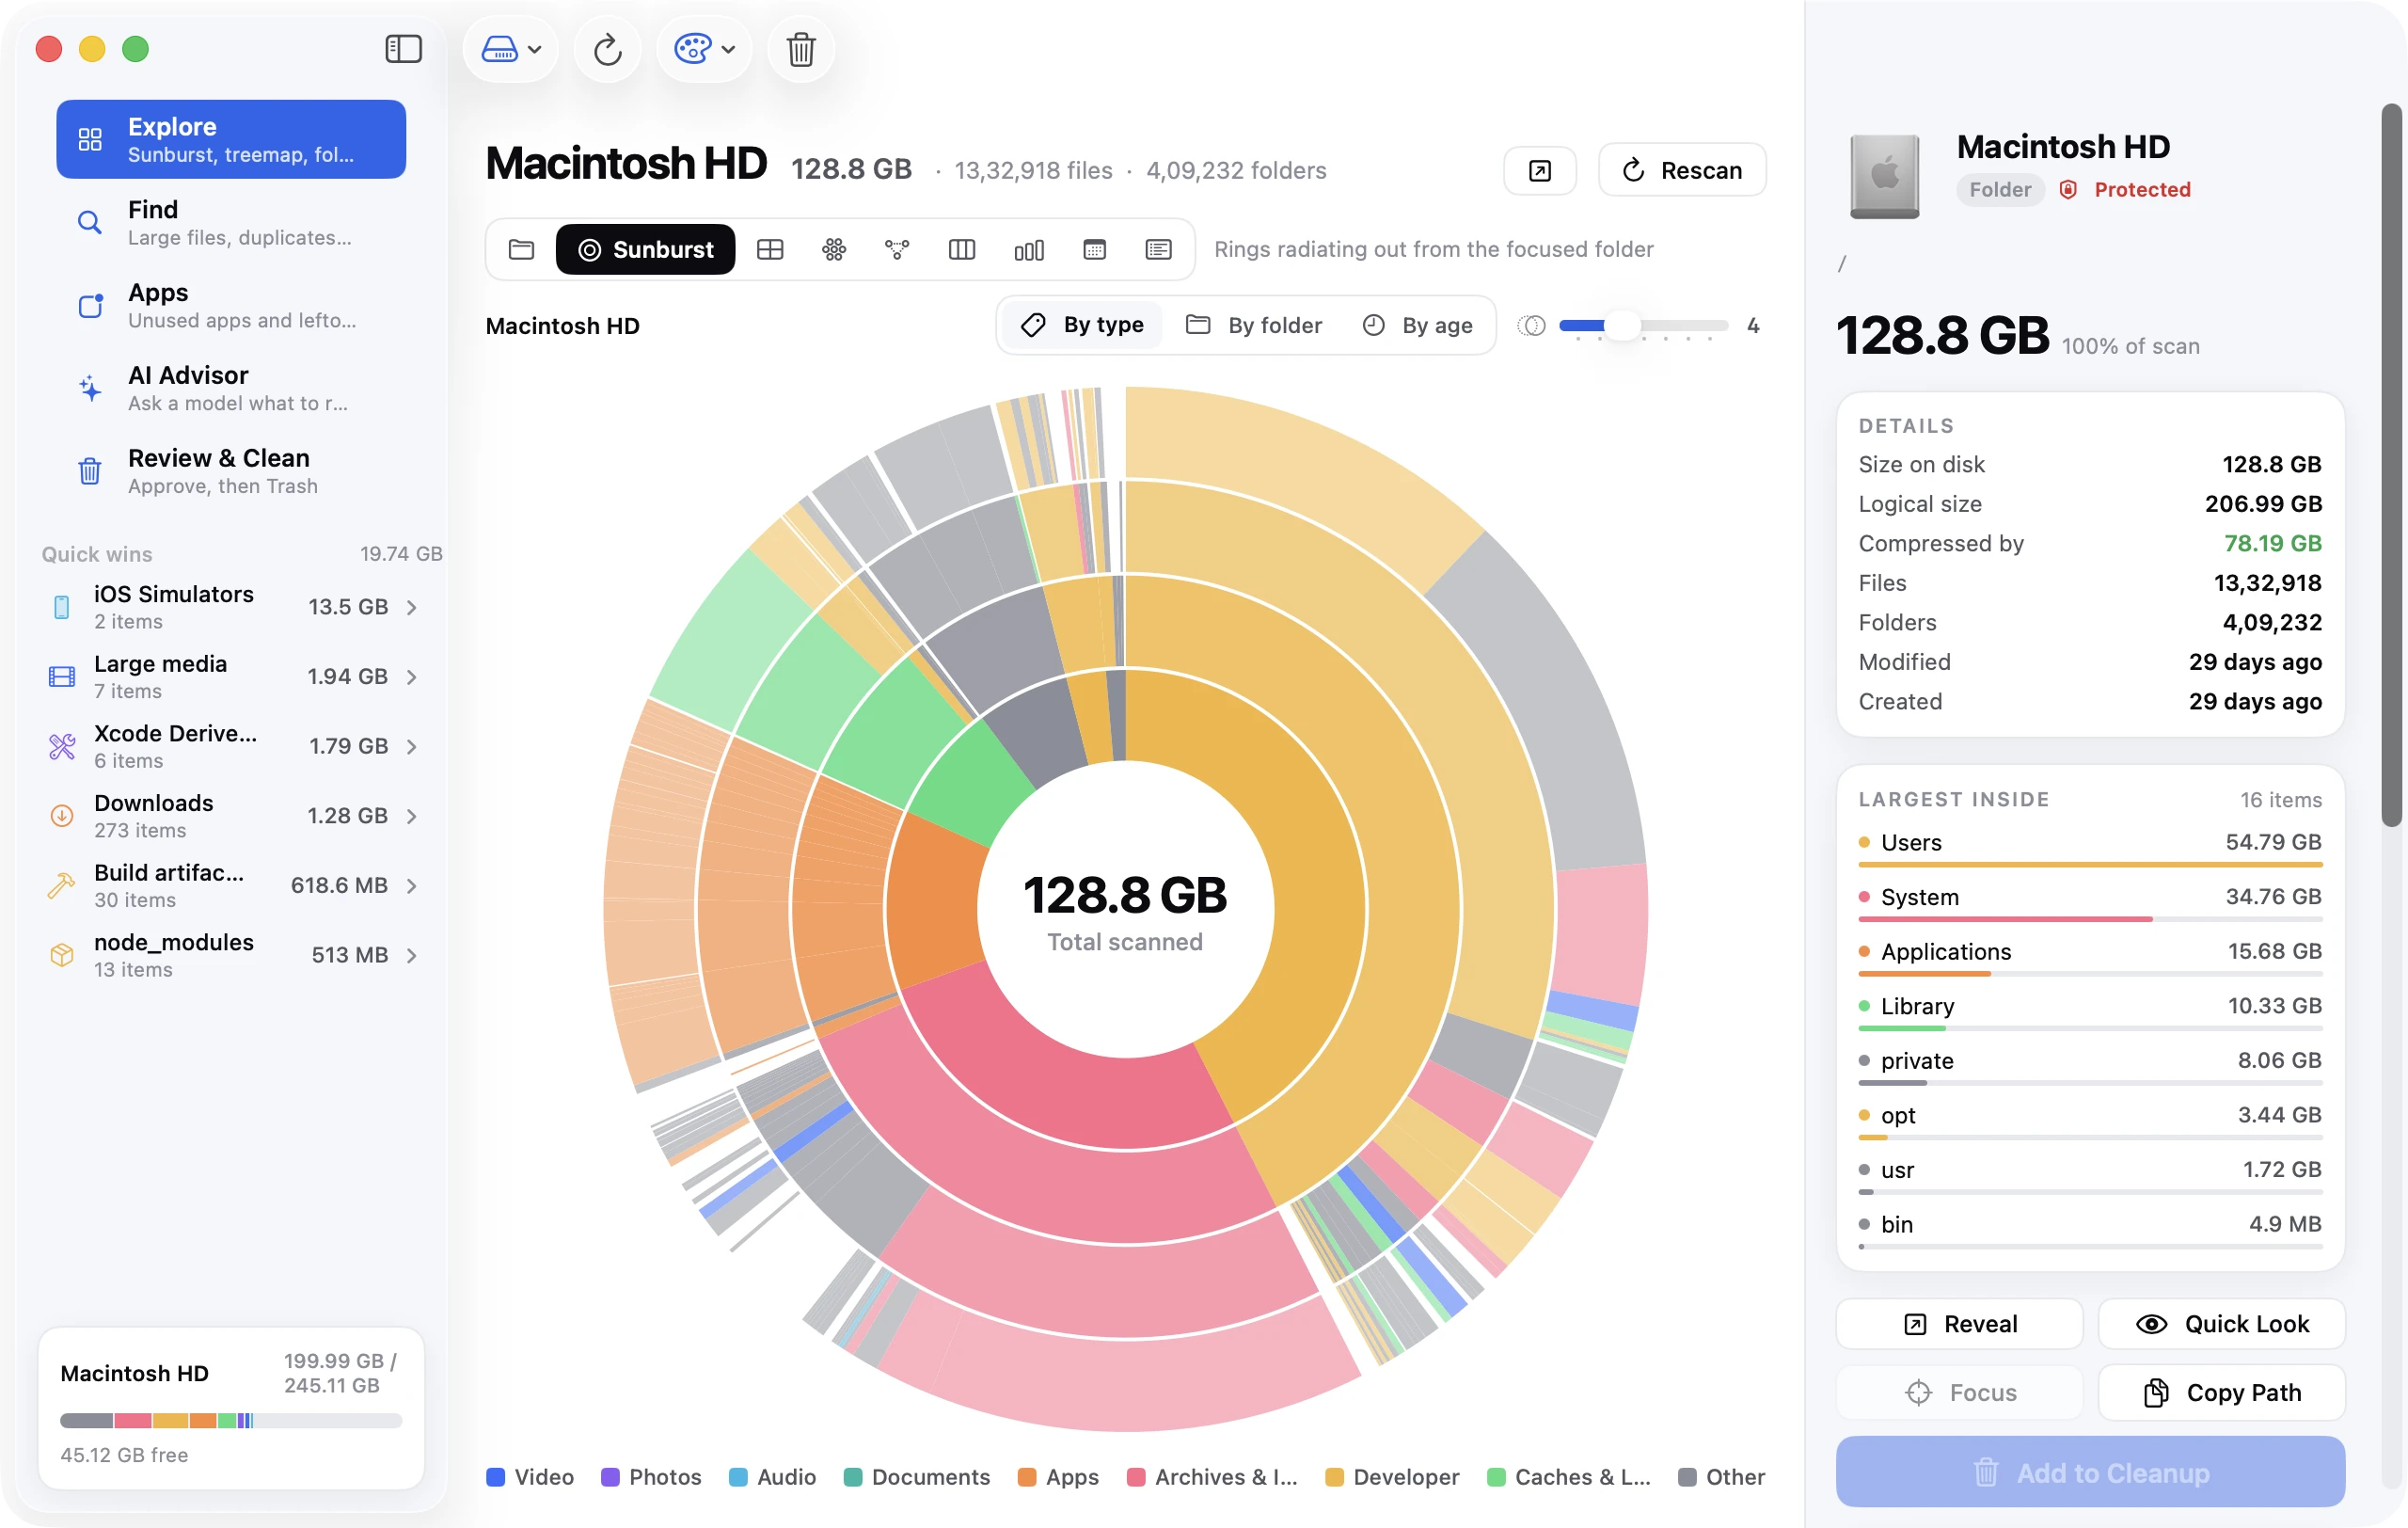Image resolution: width=2408 pixels, height=1528 pixels.
Task: Open Review & Clean section
Action: click(231, 471)
